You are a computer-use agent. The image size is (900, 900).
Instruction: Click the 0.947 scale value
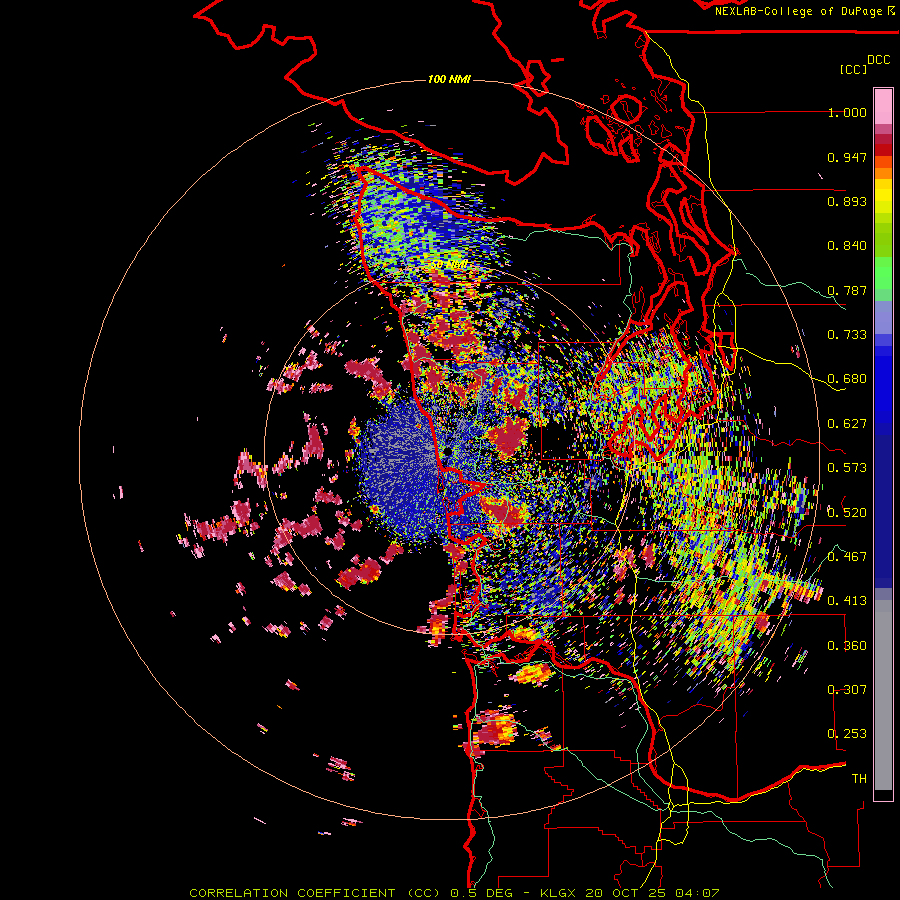[847, 157]
